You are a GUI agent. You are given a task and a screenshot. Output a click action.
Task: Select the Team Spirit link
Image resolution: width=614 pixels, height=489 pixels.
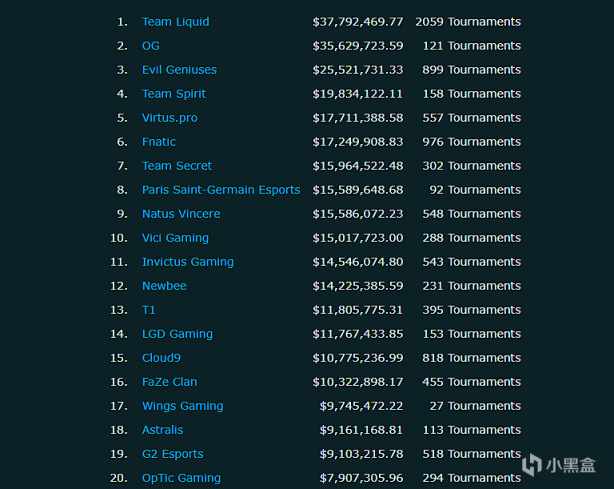click(x=174, y=94)
